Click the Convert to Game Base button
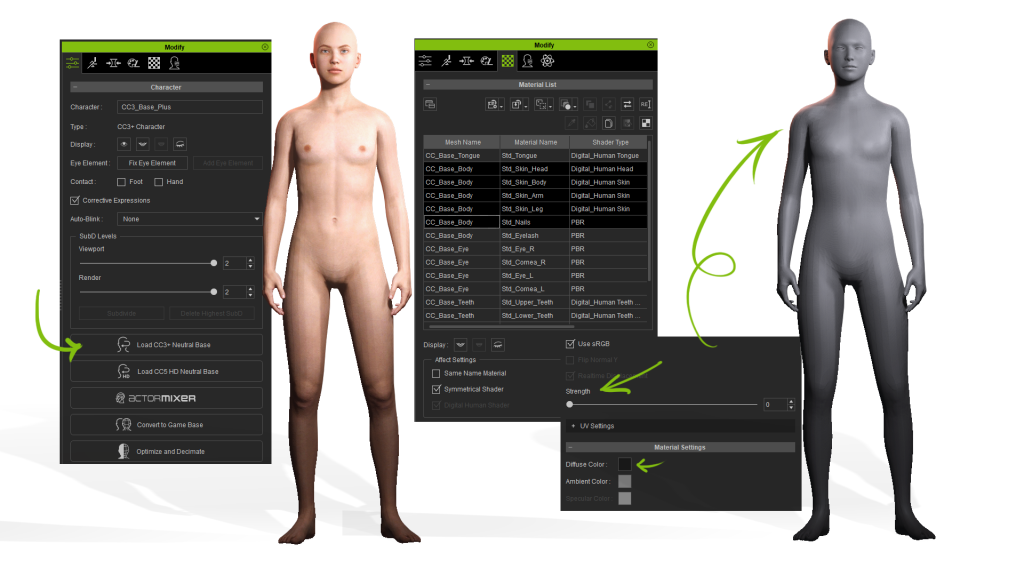 pyautogui.click(x=166, y=425)
